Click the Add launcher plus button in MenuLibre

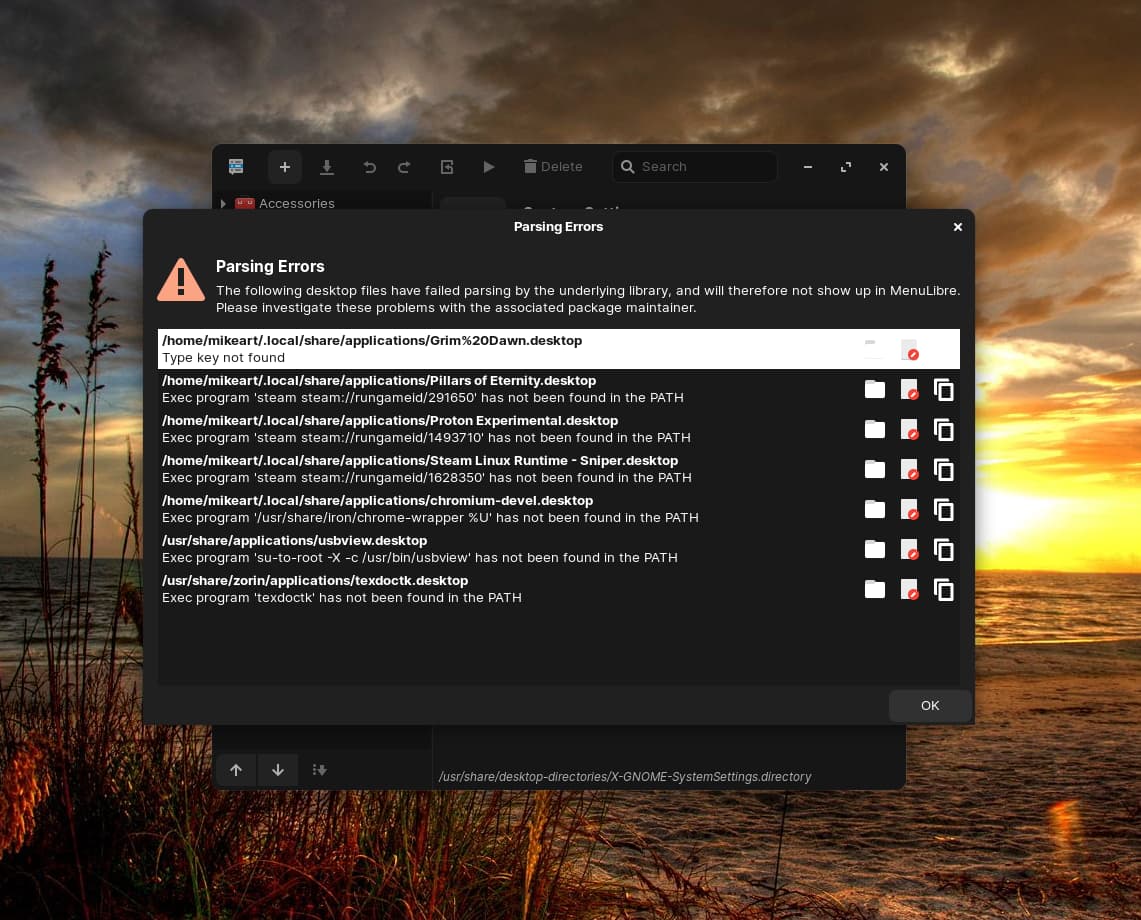285,167
